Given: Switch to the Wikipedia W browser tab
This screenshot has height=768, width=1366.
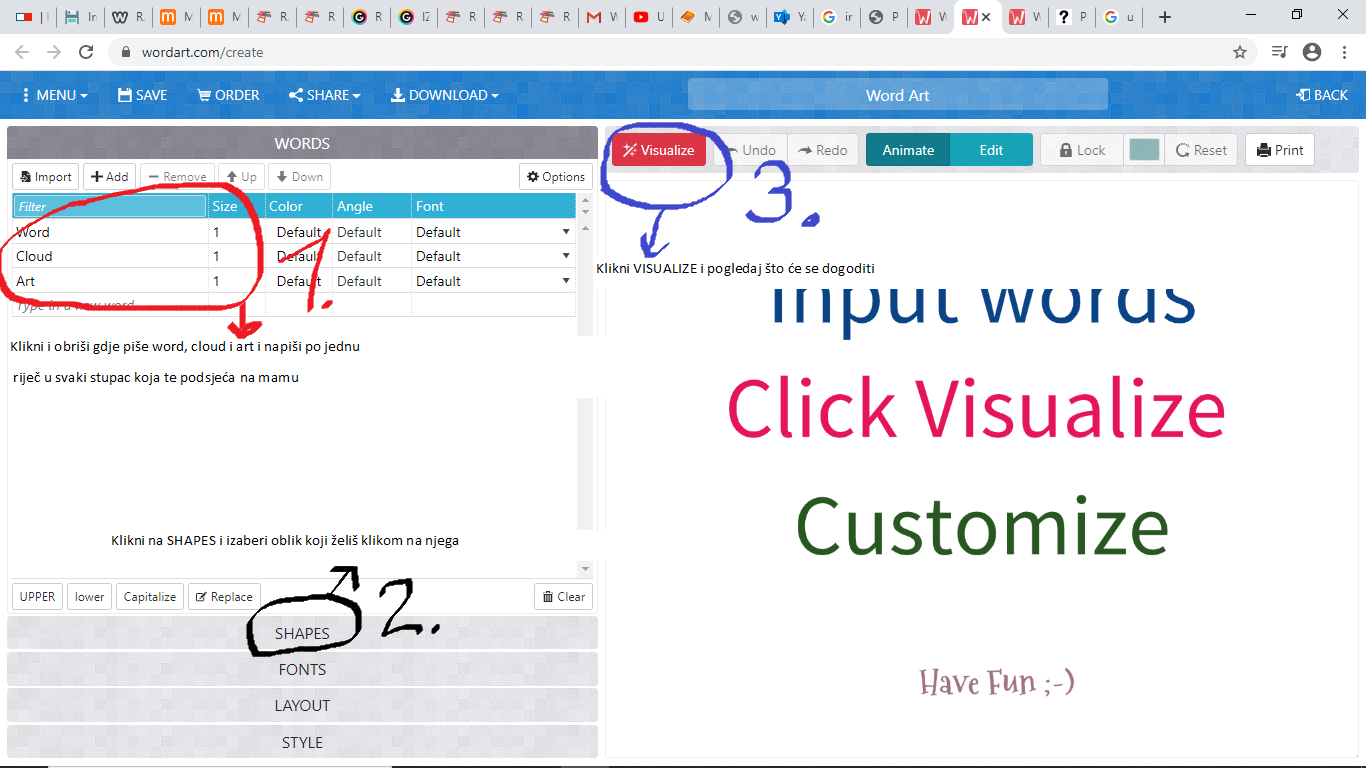Looking at the screenshot, I should tap(130, 17).
